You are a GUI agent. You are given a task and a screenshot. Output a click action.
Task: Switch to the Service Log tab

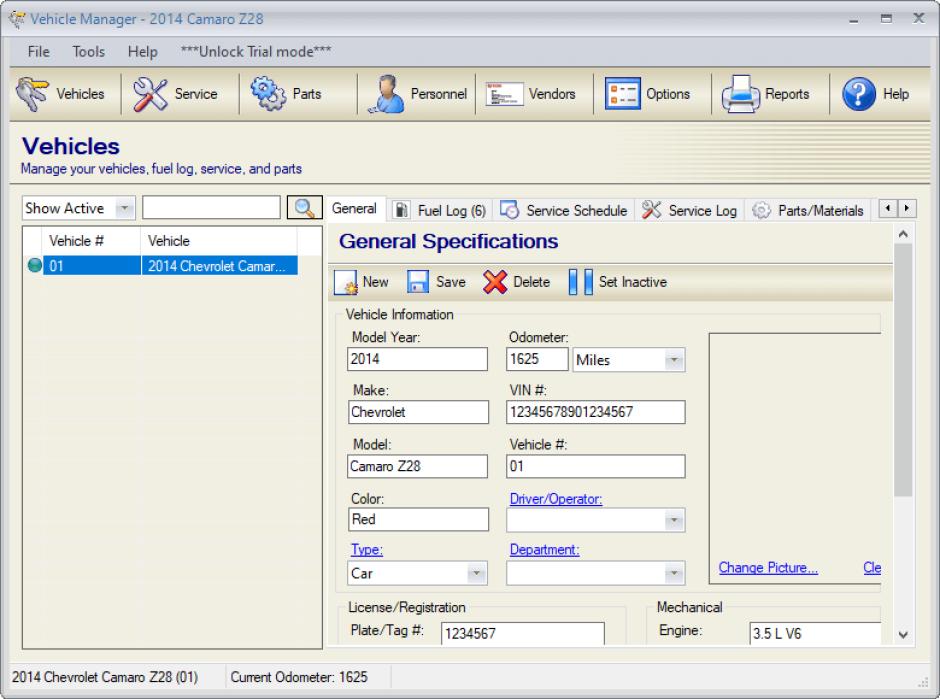689,210
